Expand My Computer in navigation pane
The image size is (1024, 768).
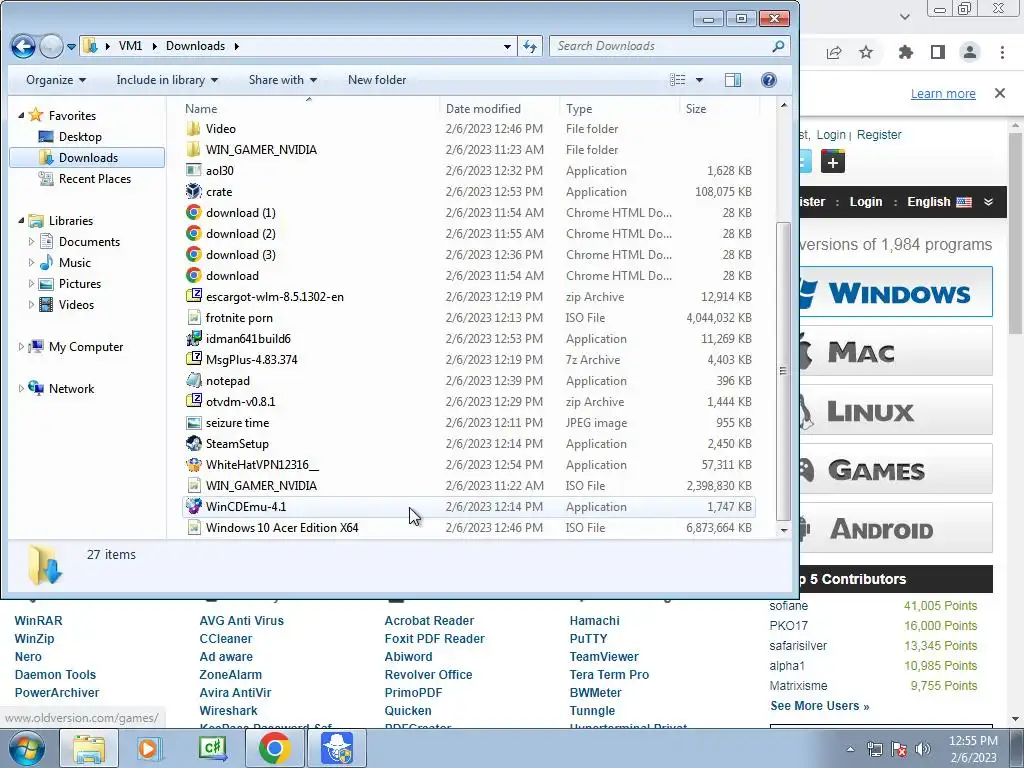pos(21,347)
